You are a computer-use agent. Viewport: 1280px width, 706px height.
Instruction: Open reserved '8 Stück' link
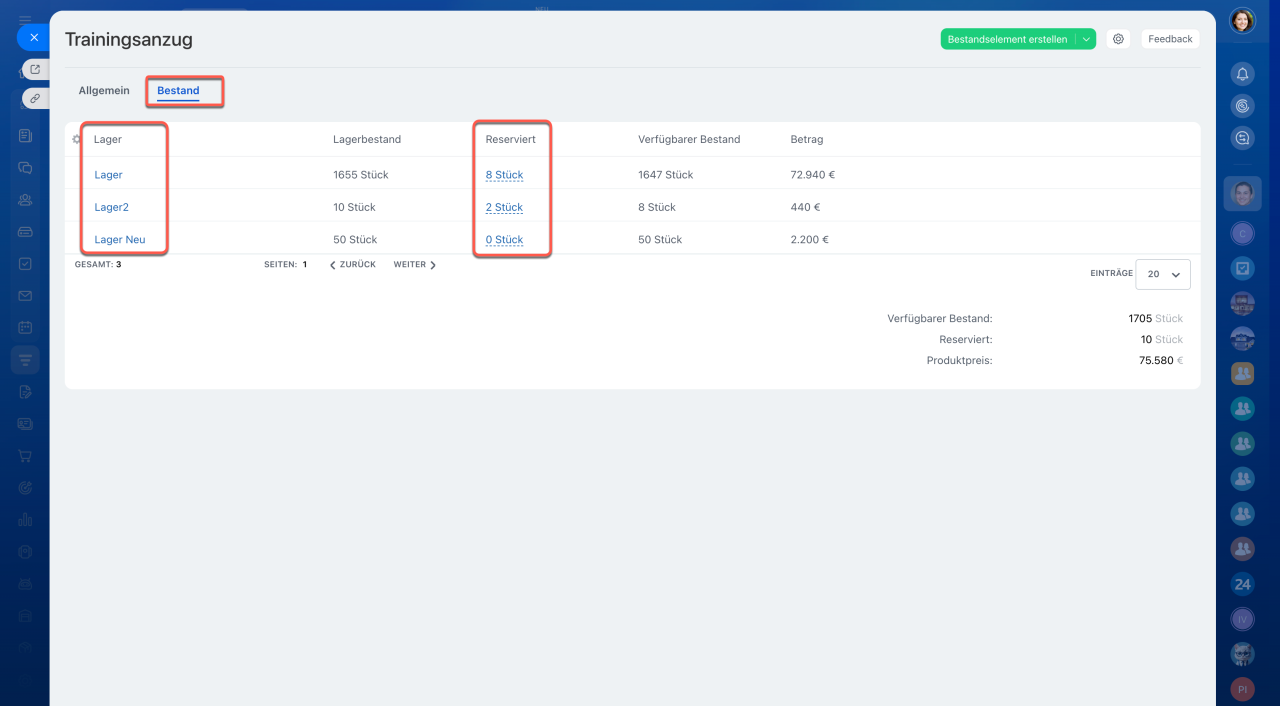pos(504,175)
